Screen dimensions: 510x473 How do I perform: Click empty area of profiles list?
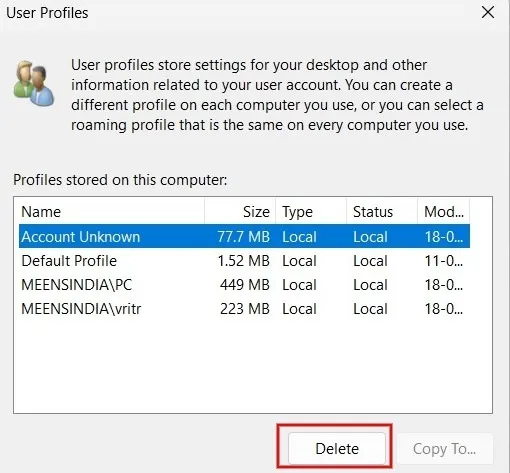[253, 367]
